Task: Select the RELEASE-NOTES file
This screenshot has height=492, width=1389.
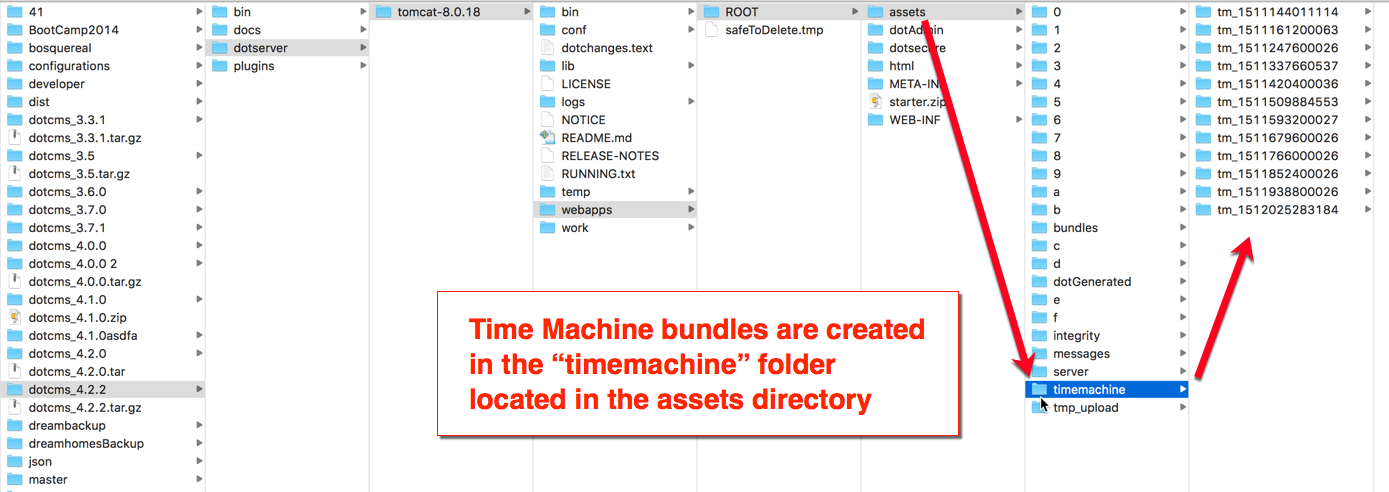Action: pyautogui.click(x=609, y=156)
